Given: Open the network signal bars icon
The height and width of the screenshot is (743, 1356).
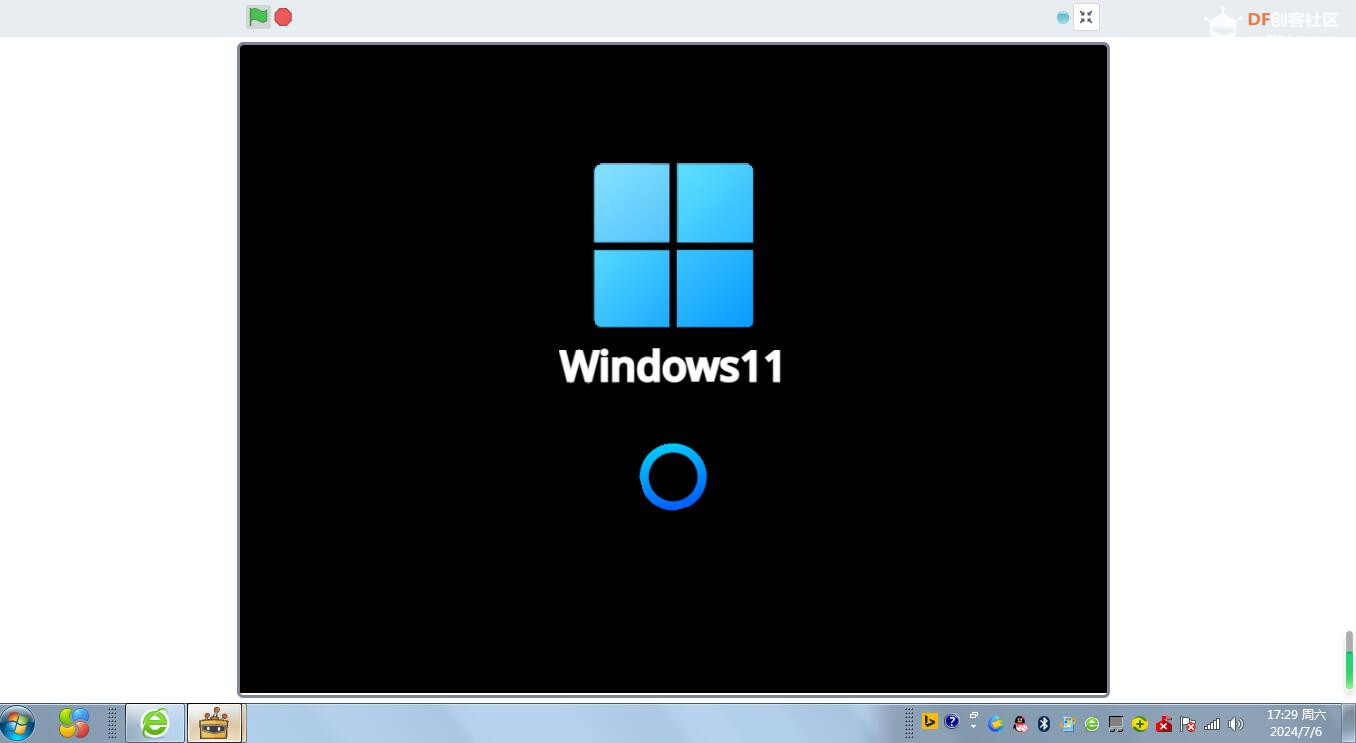Looking at the screenshot, I should pos(1212,724).
